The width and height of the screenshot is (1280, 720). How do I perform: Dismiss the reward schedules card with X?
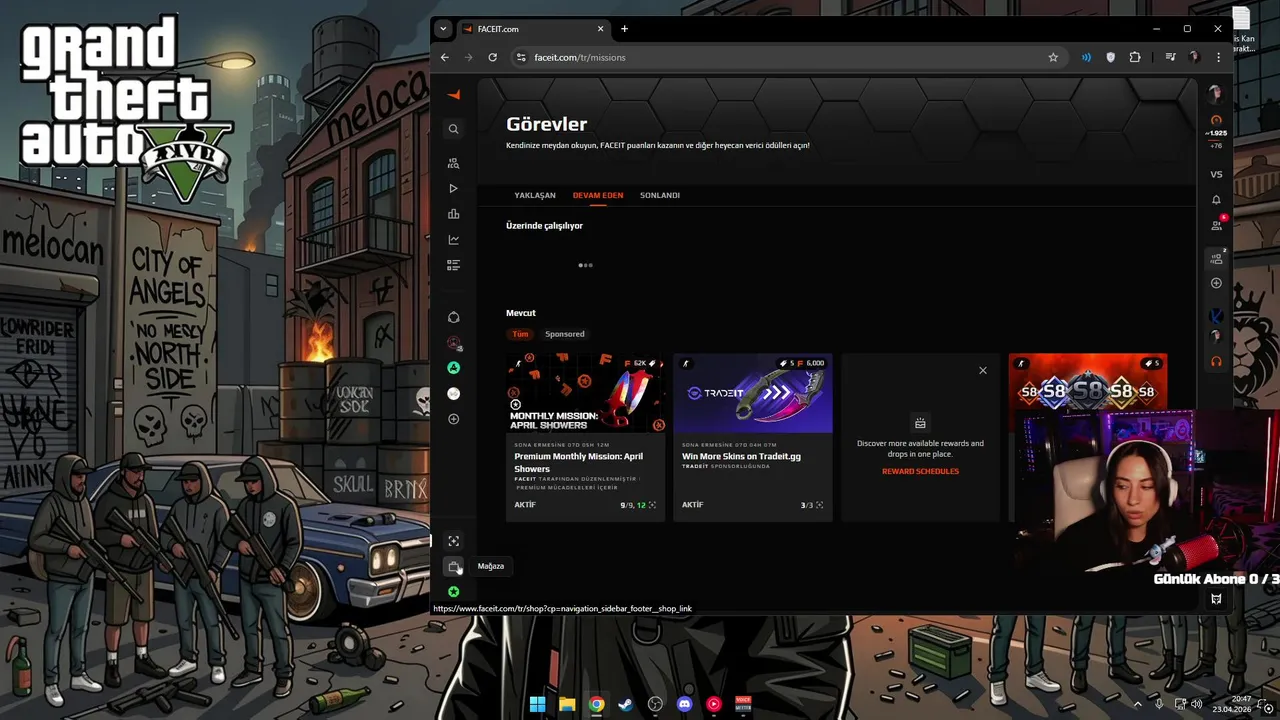coord(982,370)
